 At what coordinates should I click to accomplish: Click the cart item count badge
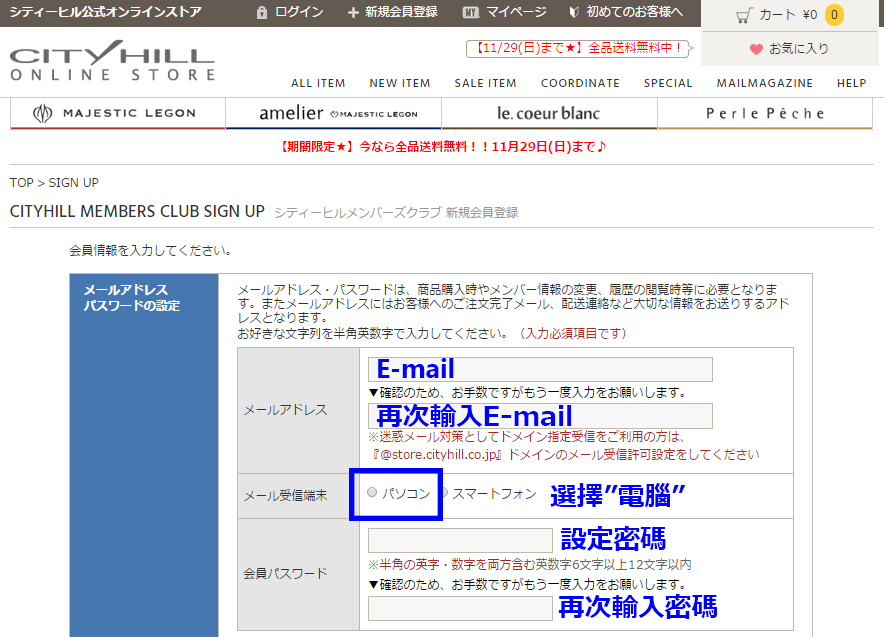point(834,15)
